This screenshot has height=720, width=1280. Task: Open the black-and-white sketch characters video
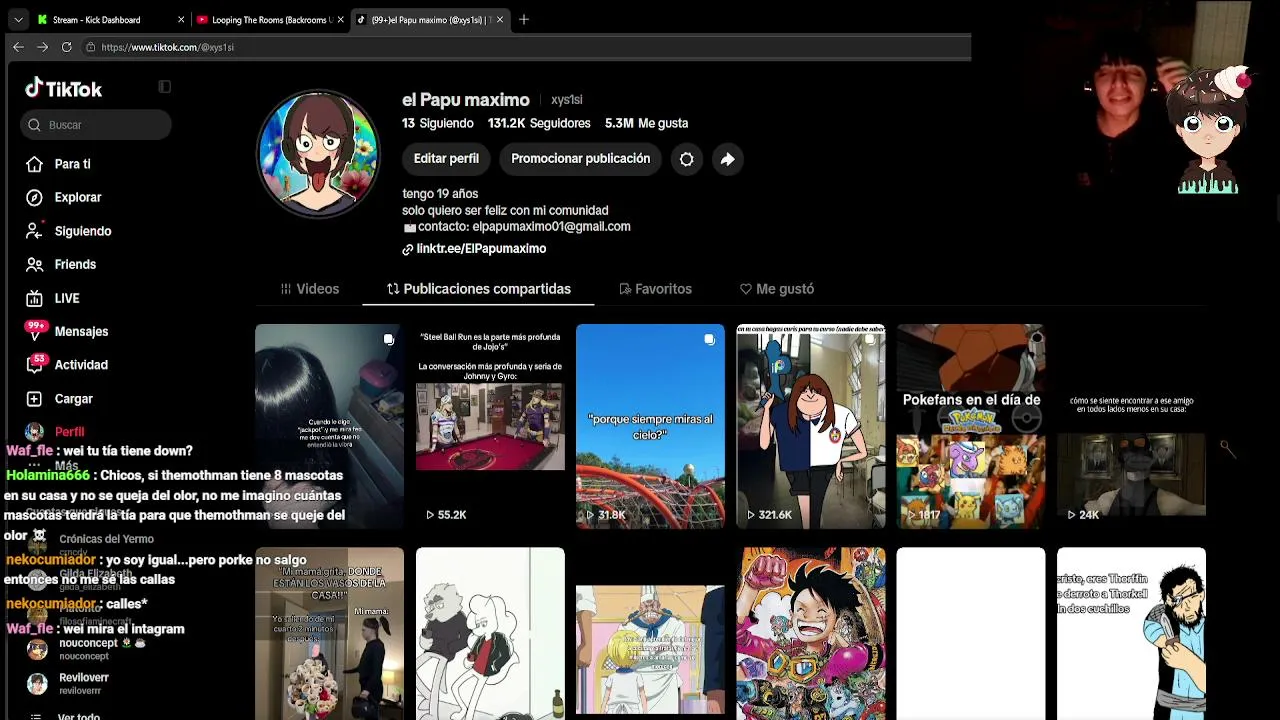pyautogui.click(x=490, y=634)
